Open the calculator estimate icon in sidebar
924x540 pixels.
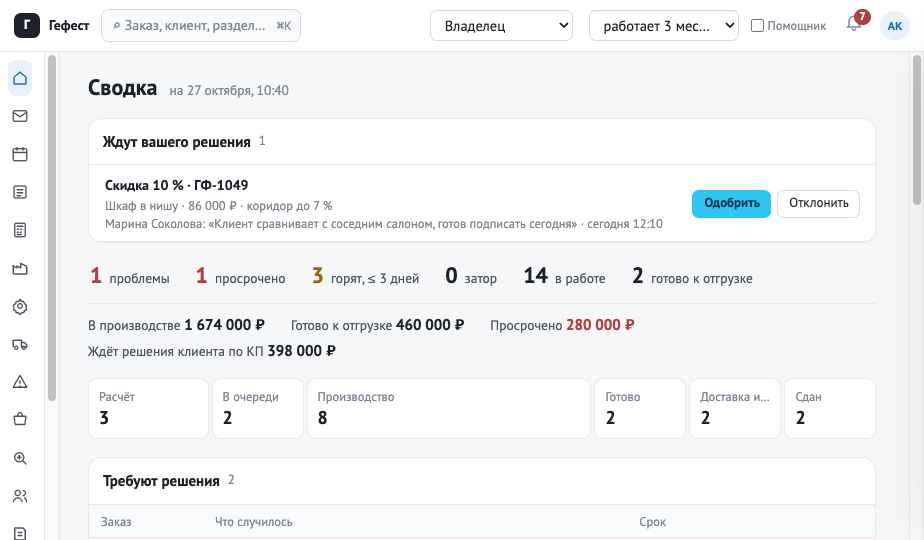(x=20, y=230)
